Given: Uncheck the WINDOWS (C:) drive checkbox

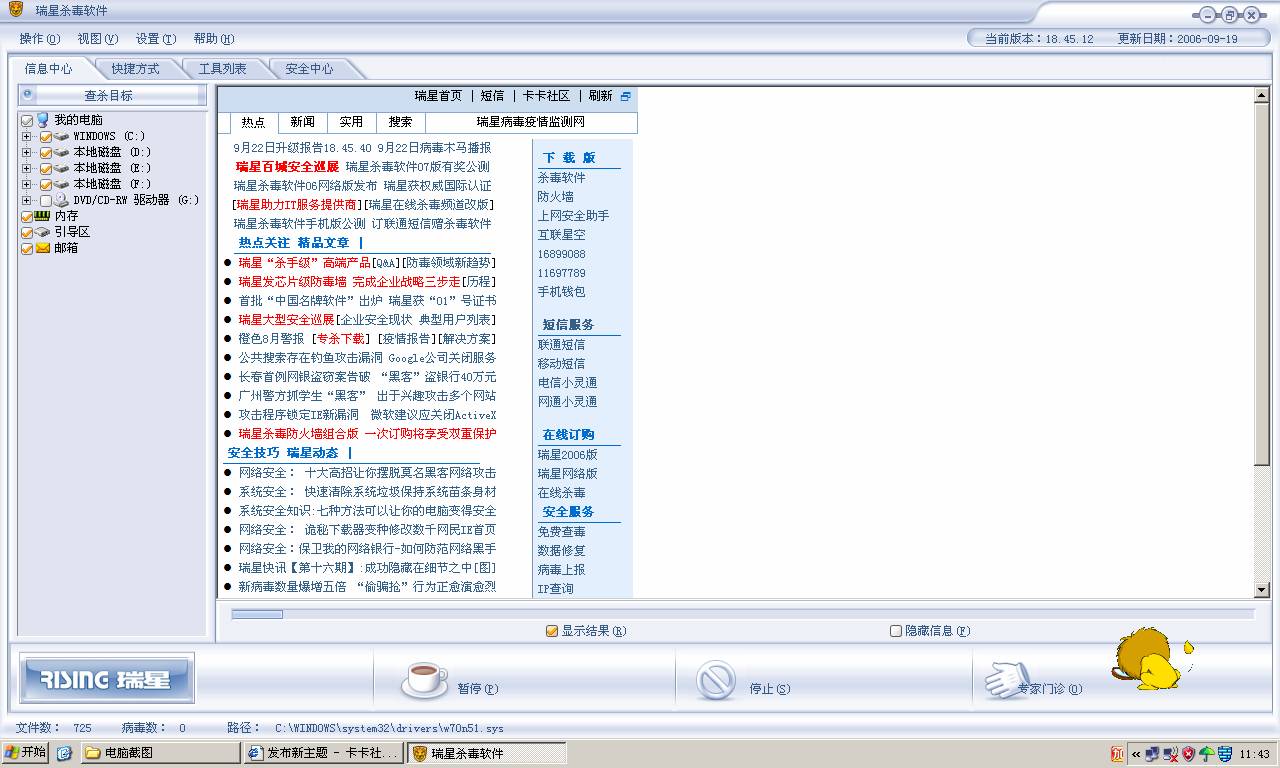Looking at the screenshot, I should pos(46,136).
